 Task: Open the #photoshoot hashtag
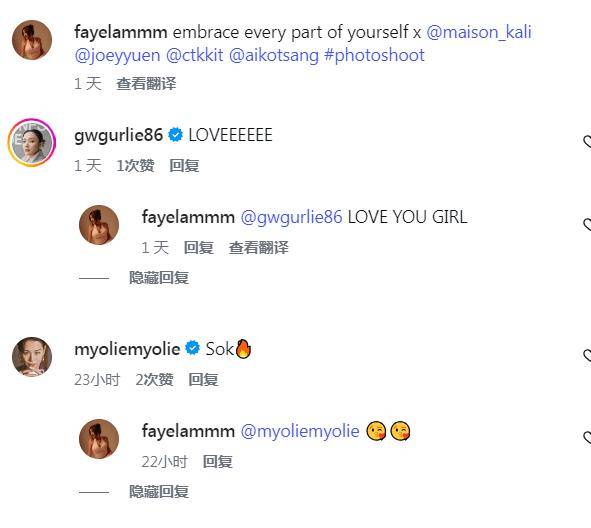pos(374,55)
